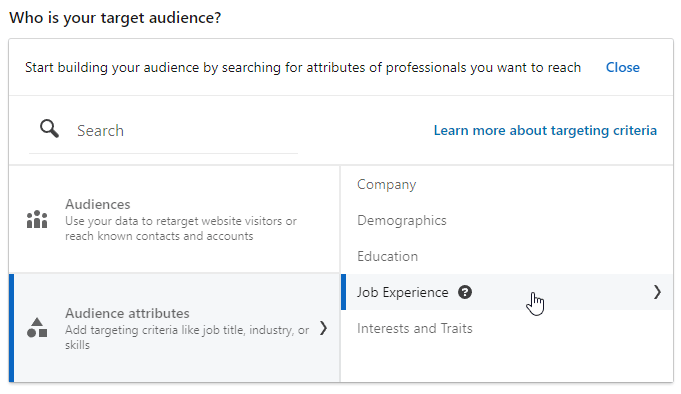Select the Interests and Traits category

507,328
